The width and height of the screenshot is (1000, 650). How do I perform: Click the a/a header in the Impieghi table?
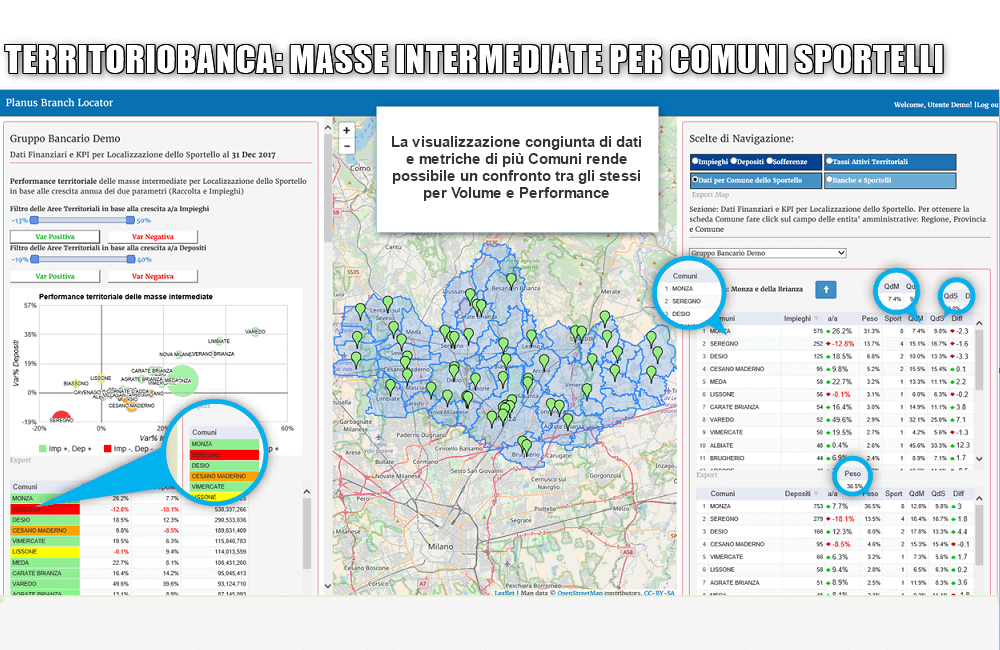coord(832,318)
